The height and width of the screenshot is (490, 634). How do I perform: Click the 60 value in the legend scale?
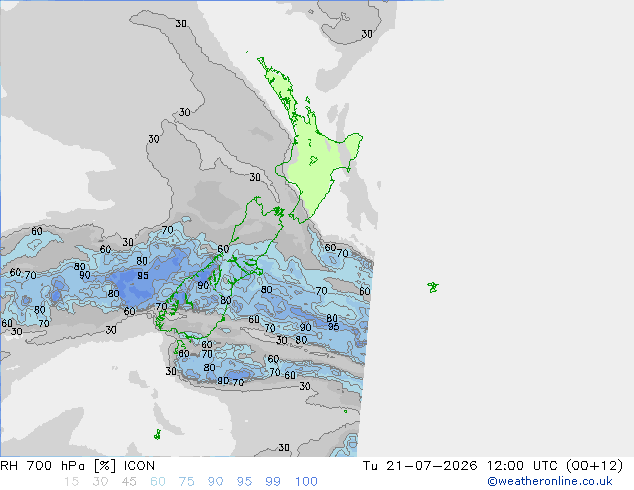(x=158, y=482)
